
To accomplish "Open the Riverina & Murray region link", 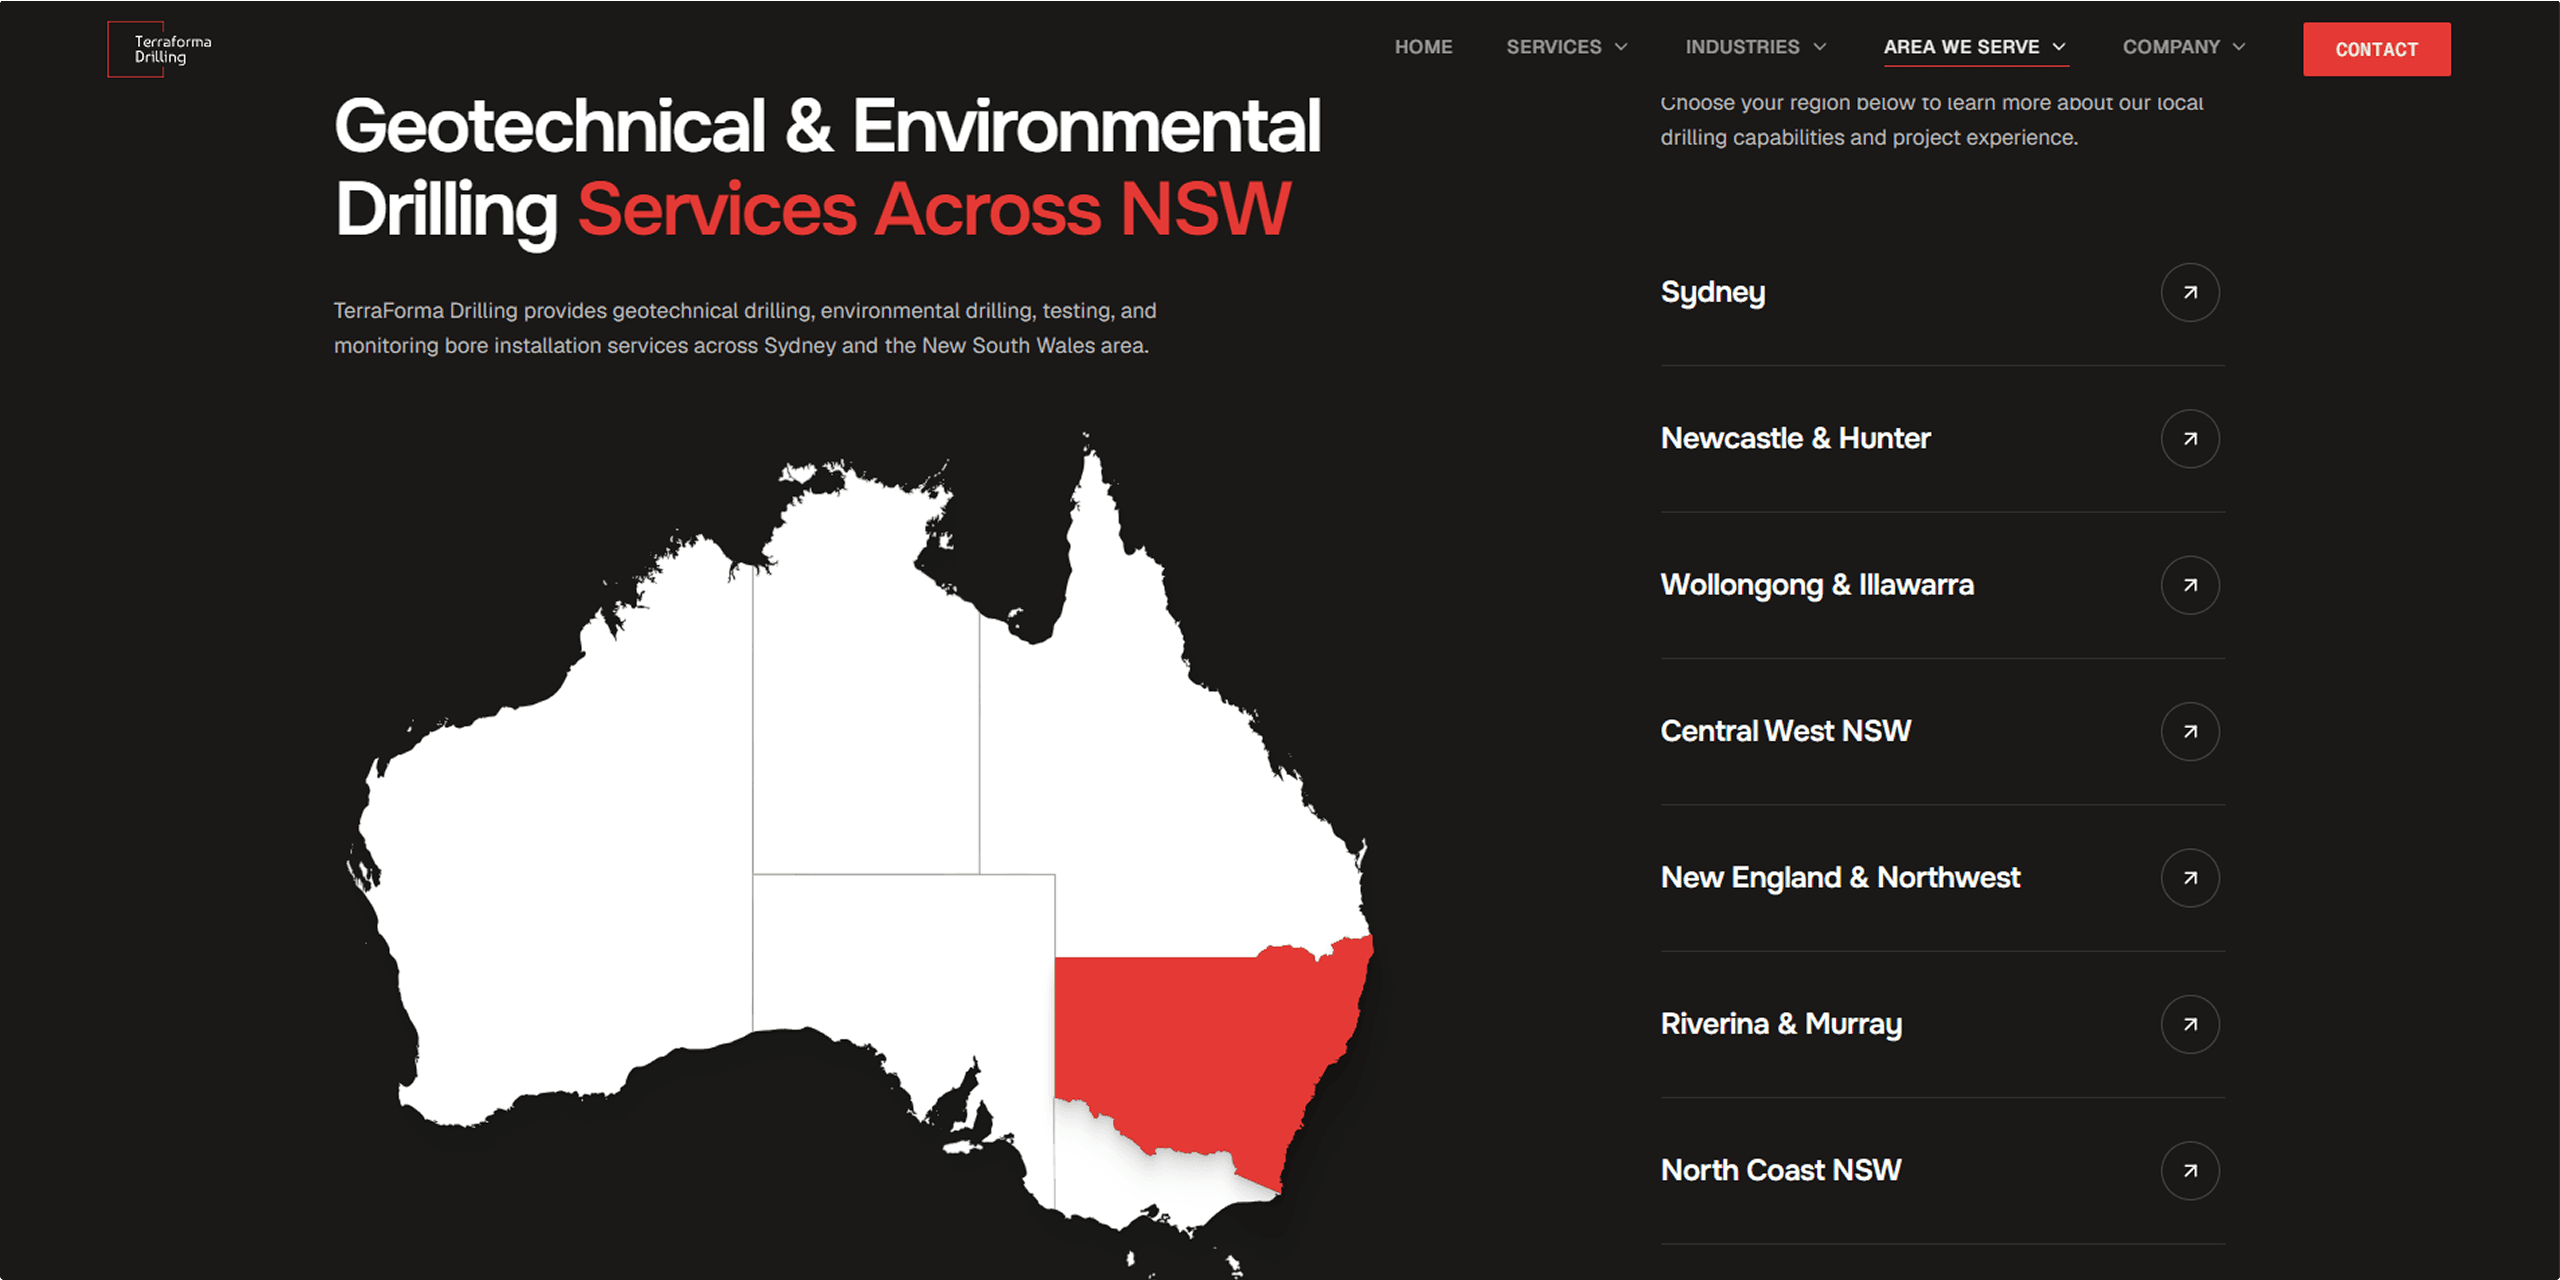I will (x=1781, y=1024).
